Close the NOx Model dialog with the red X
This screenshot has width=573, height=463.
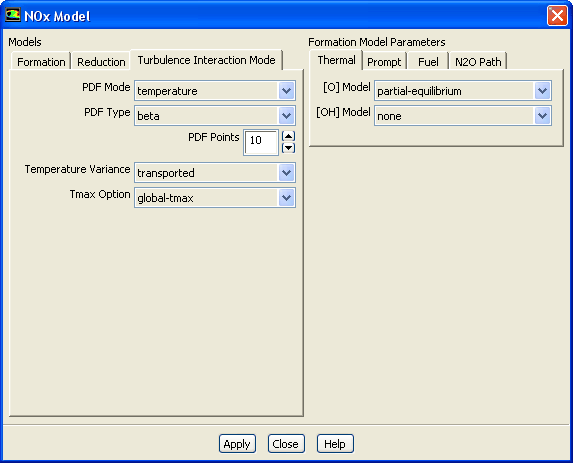pos(557,16)
